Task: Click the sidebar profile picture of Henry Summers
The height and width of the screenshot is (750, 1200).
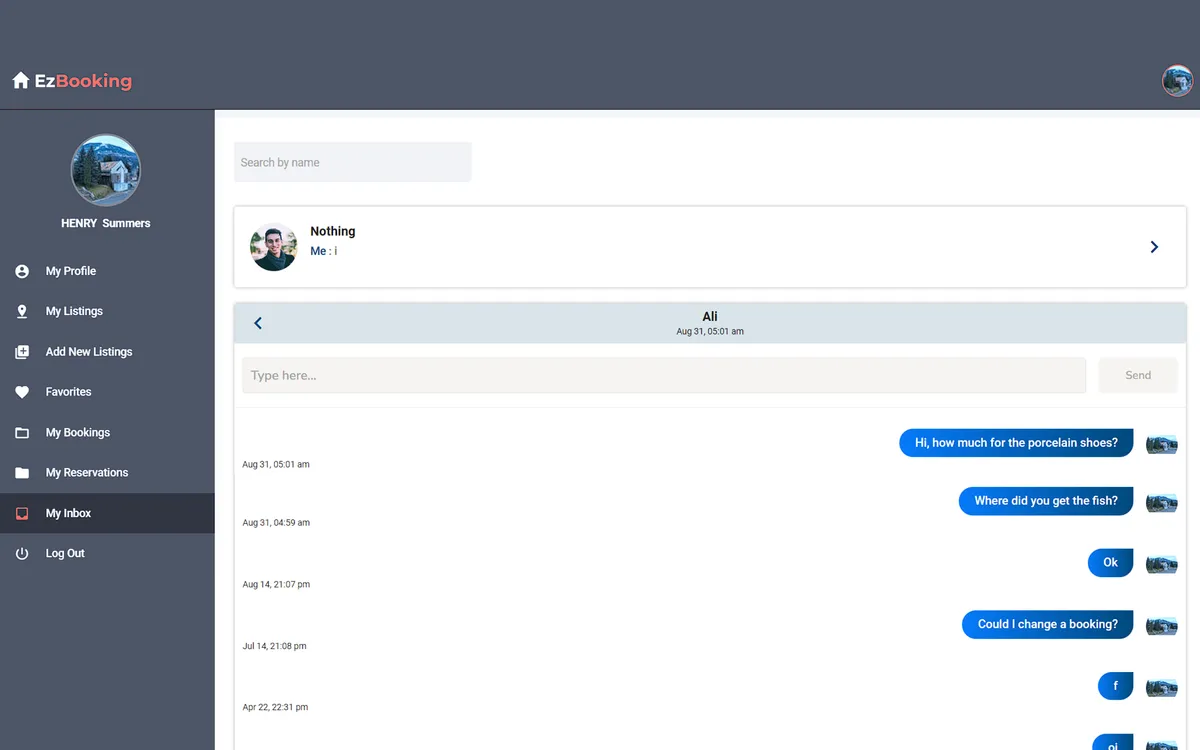Action: pos(106,170)
